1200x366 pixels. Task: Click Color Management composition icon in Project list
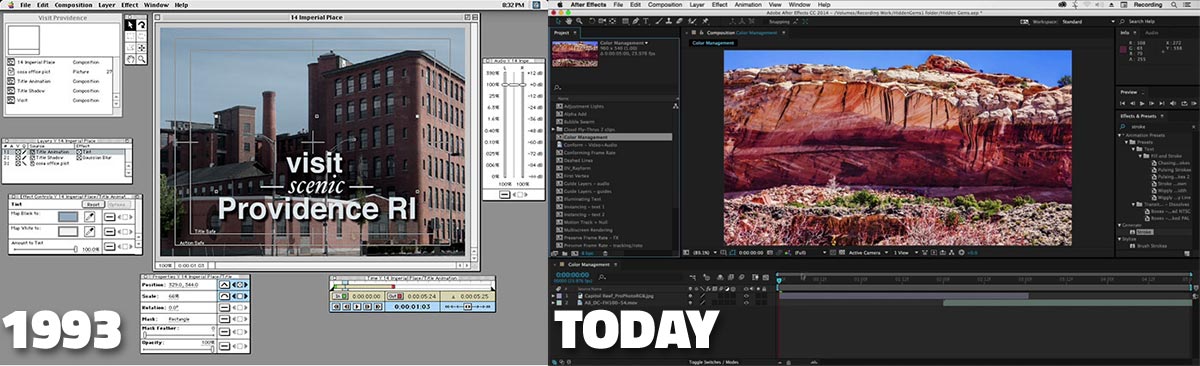pyautogui.click(x=559, y=137)
